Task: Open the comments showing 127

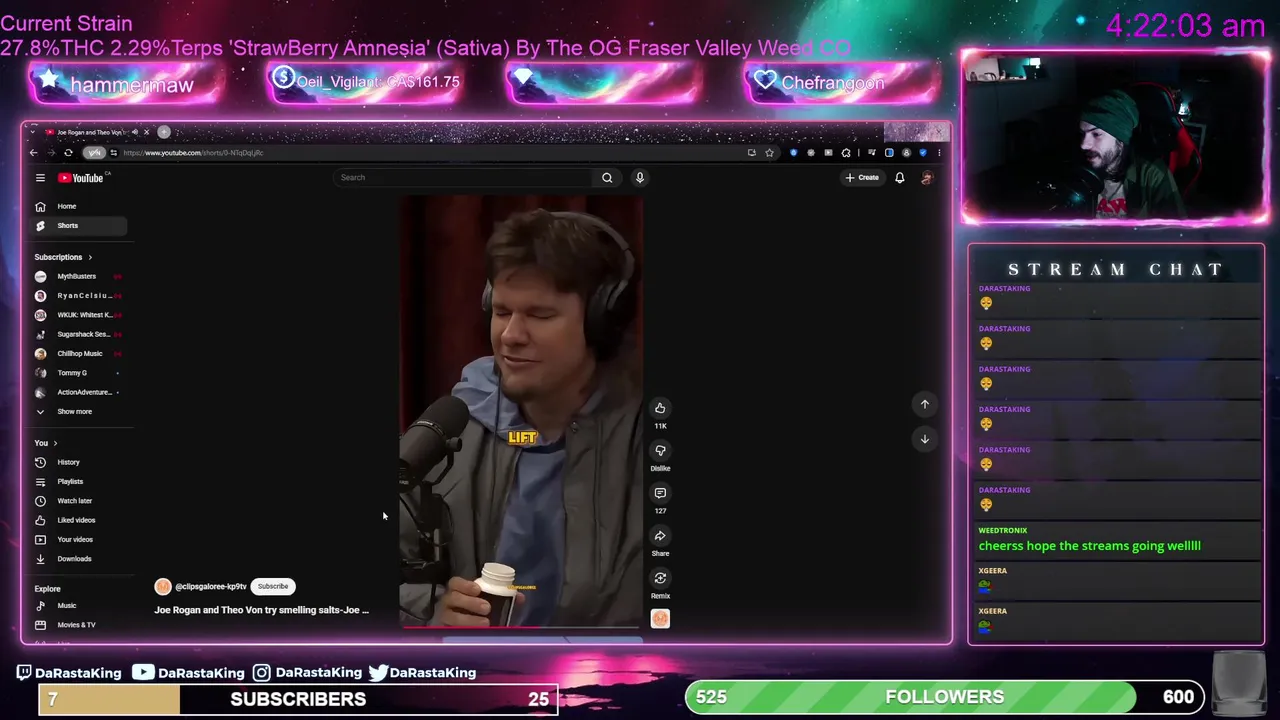Action: coord(660,493)
